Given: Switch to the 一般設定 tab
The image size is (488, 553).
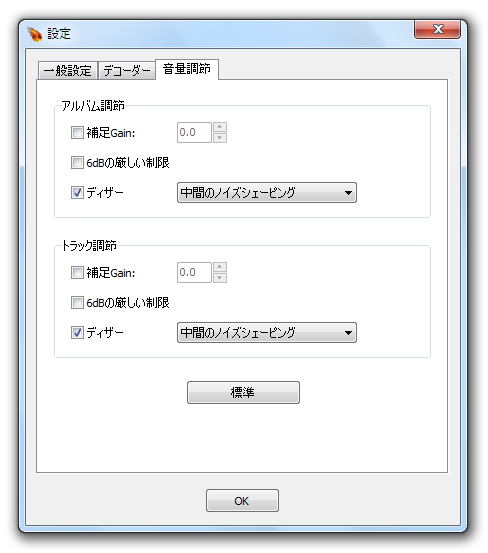Looking at the screenshot, I should (68, 71).
